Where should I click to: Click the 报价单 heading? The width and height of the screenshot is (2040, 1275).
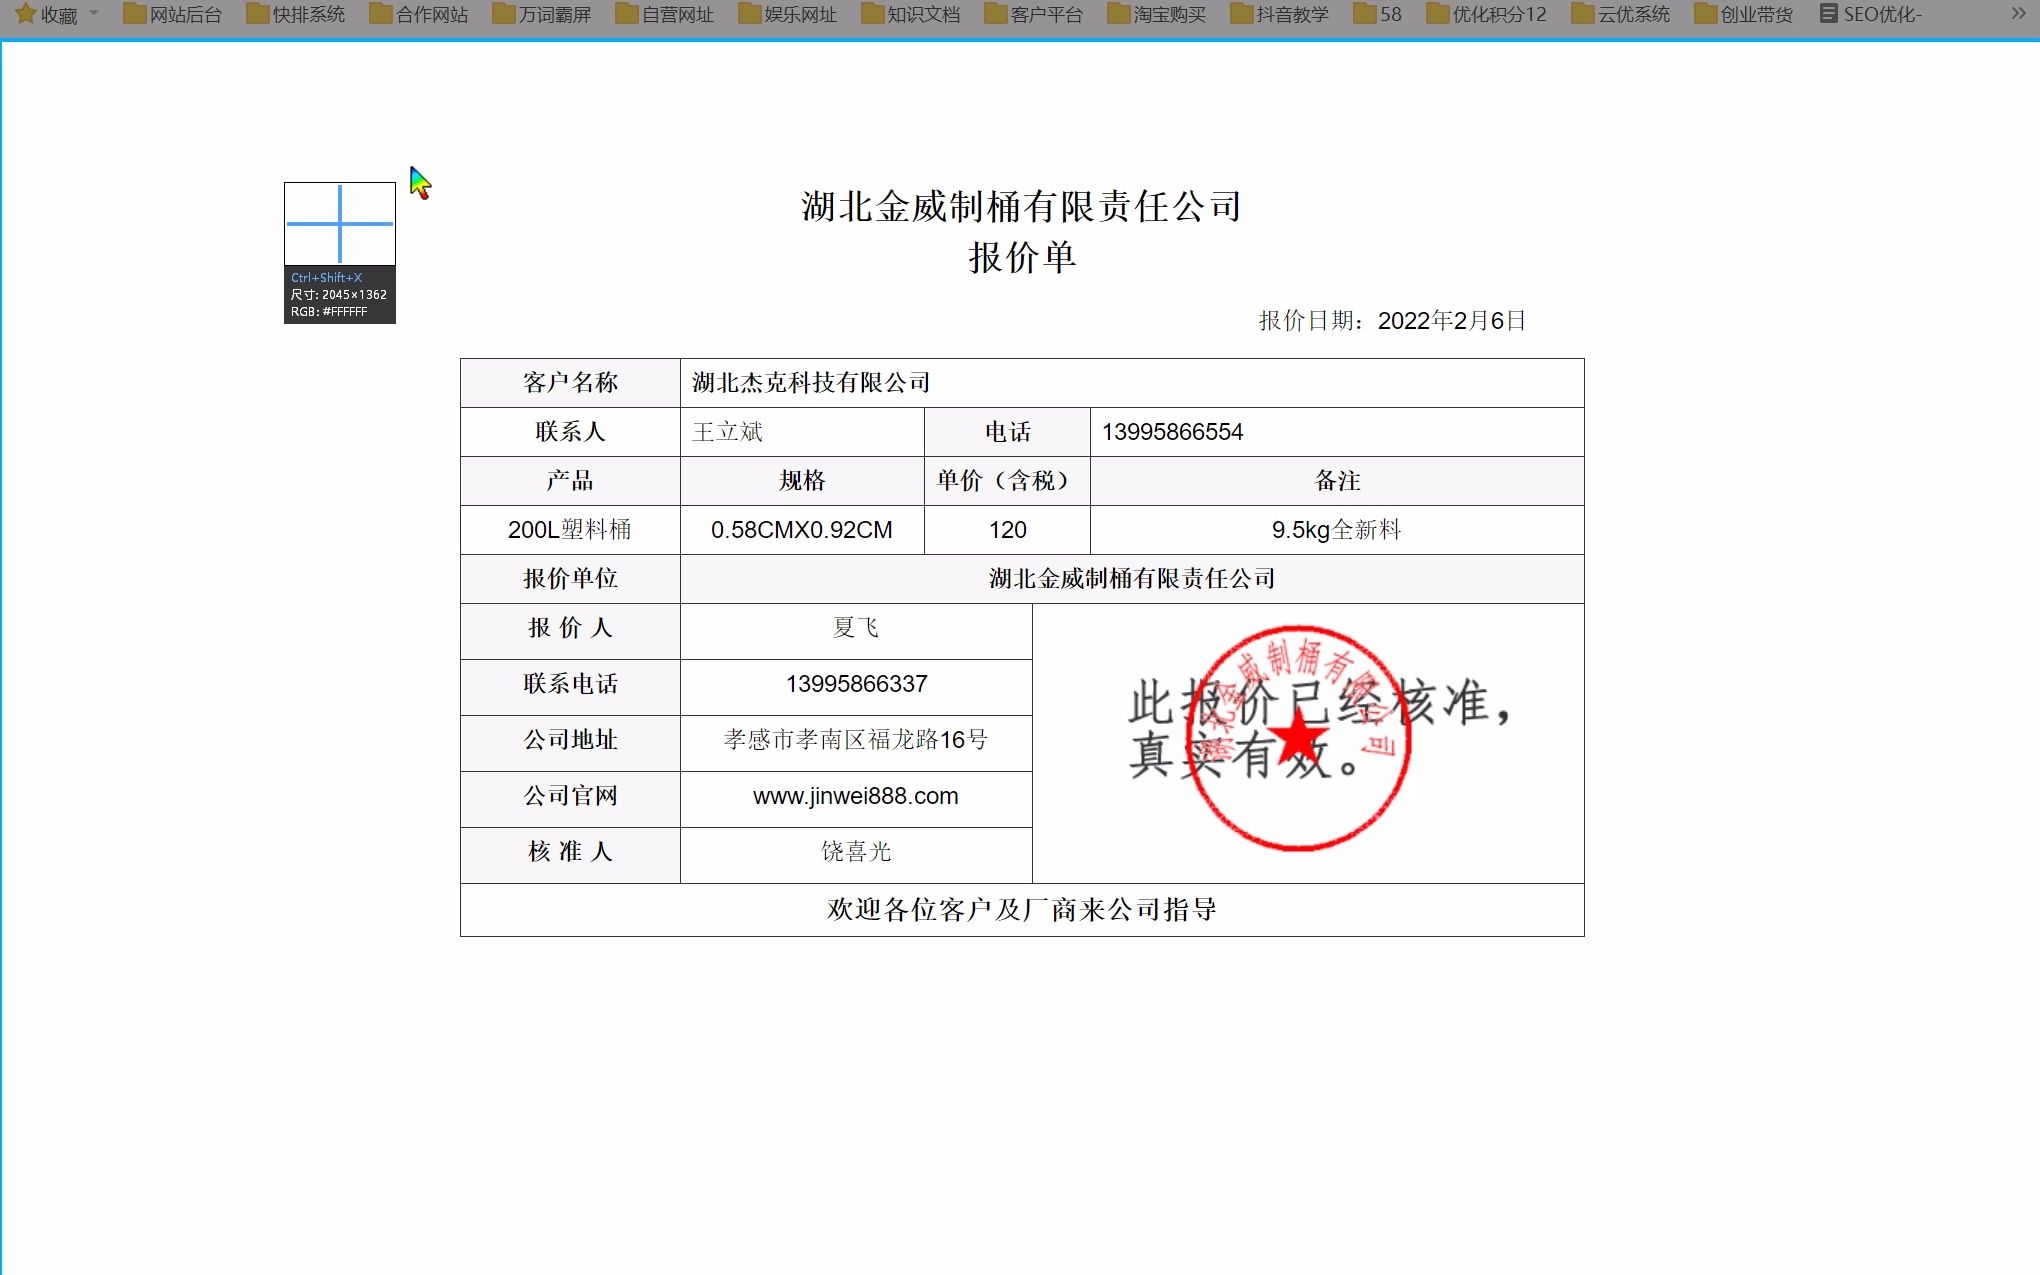[x=1021, y=258]
